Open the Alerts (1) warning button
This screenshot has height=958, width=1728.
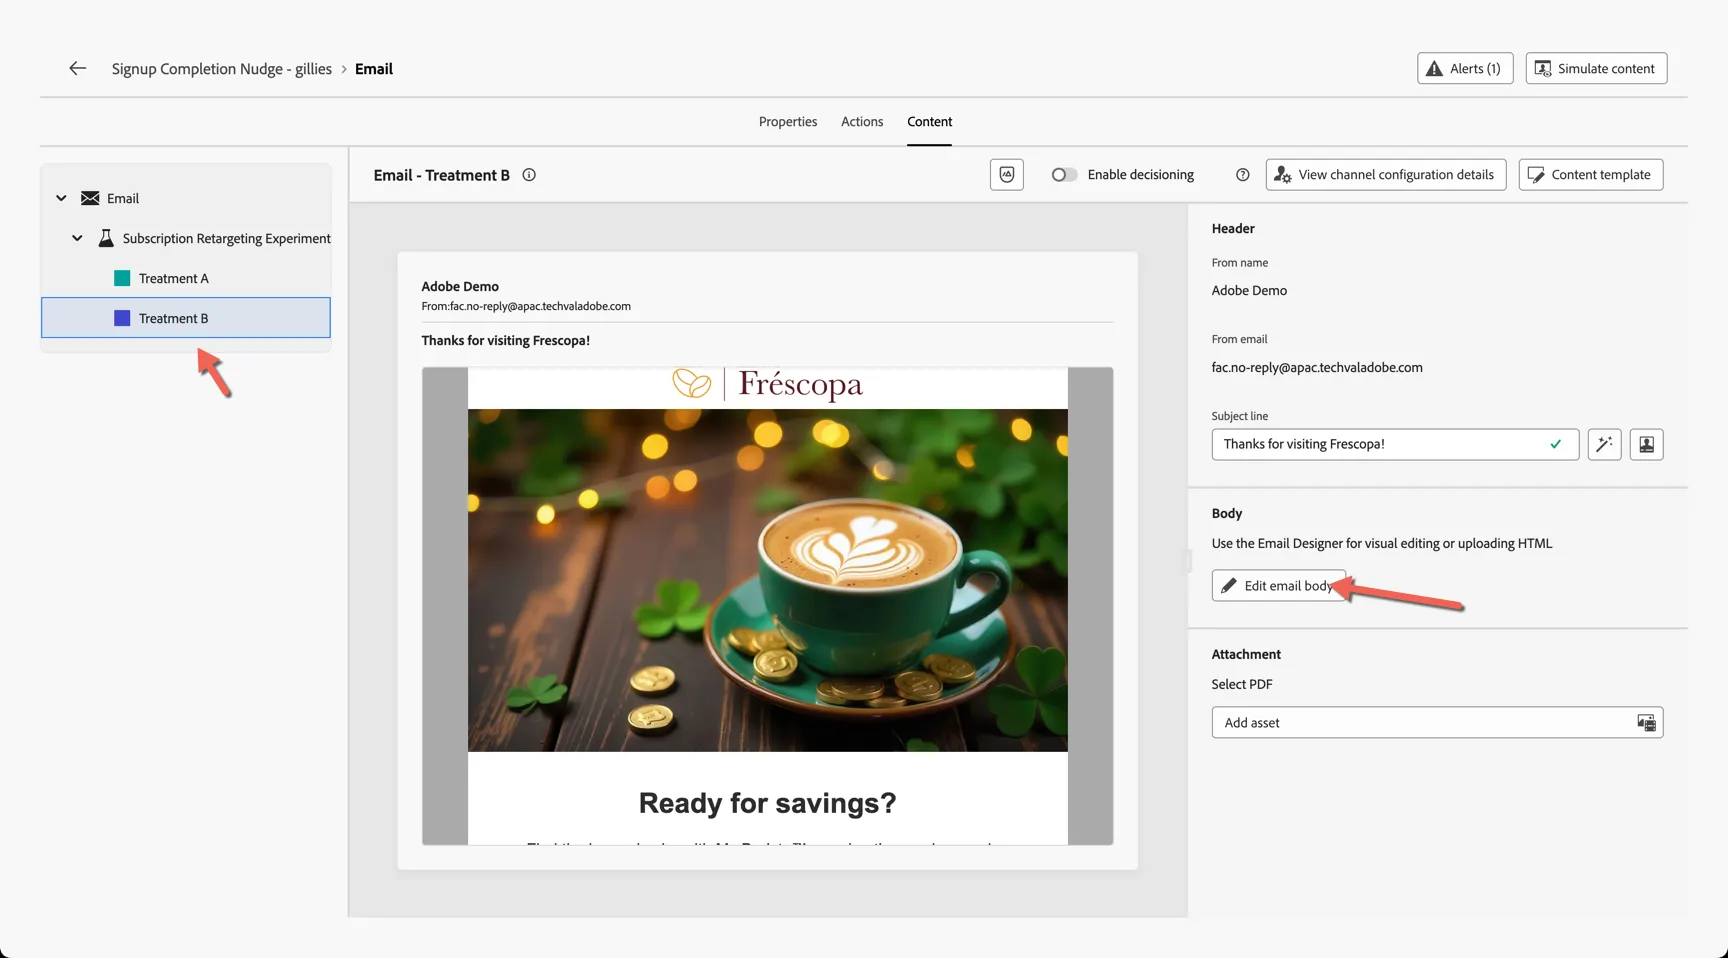[x=1464, y=68]
